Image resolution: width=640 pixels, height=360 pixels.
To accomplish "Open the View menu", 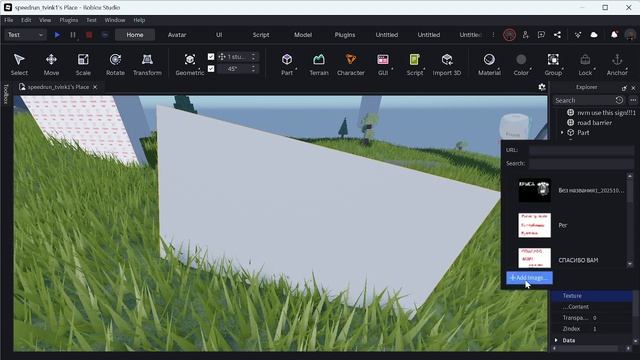I will 45,20.
